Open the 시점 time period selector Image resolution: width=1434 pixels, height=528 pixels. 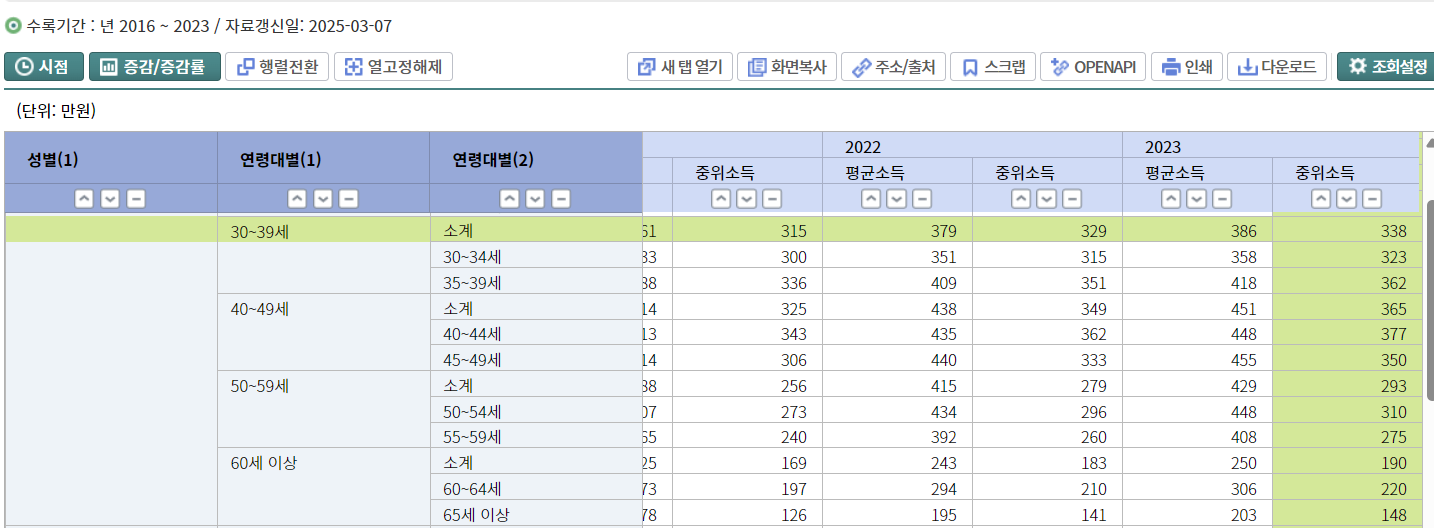(x=44, y=67)
